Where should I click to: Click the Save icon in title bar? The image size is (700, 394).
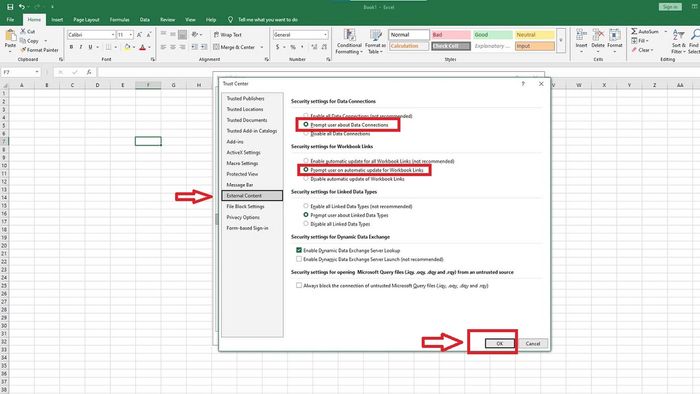point(10,7)
